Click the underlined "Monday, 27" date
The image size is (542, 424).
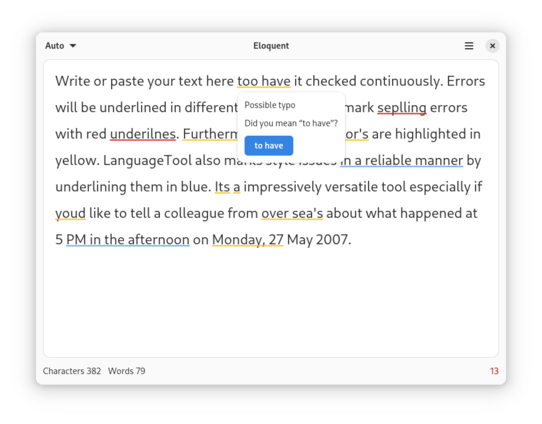coord(247,239)
